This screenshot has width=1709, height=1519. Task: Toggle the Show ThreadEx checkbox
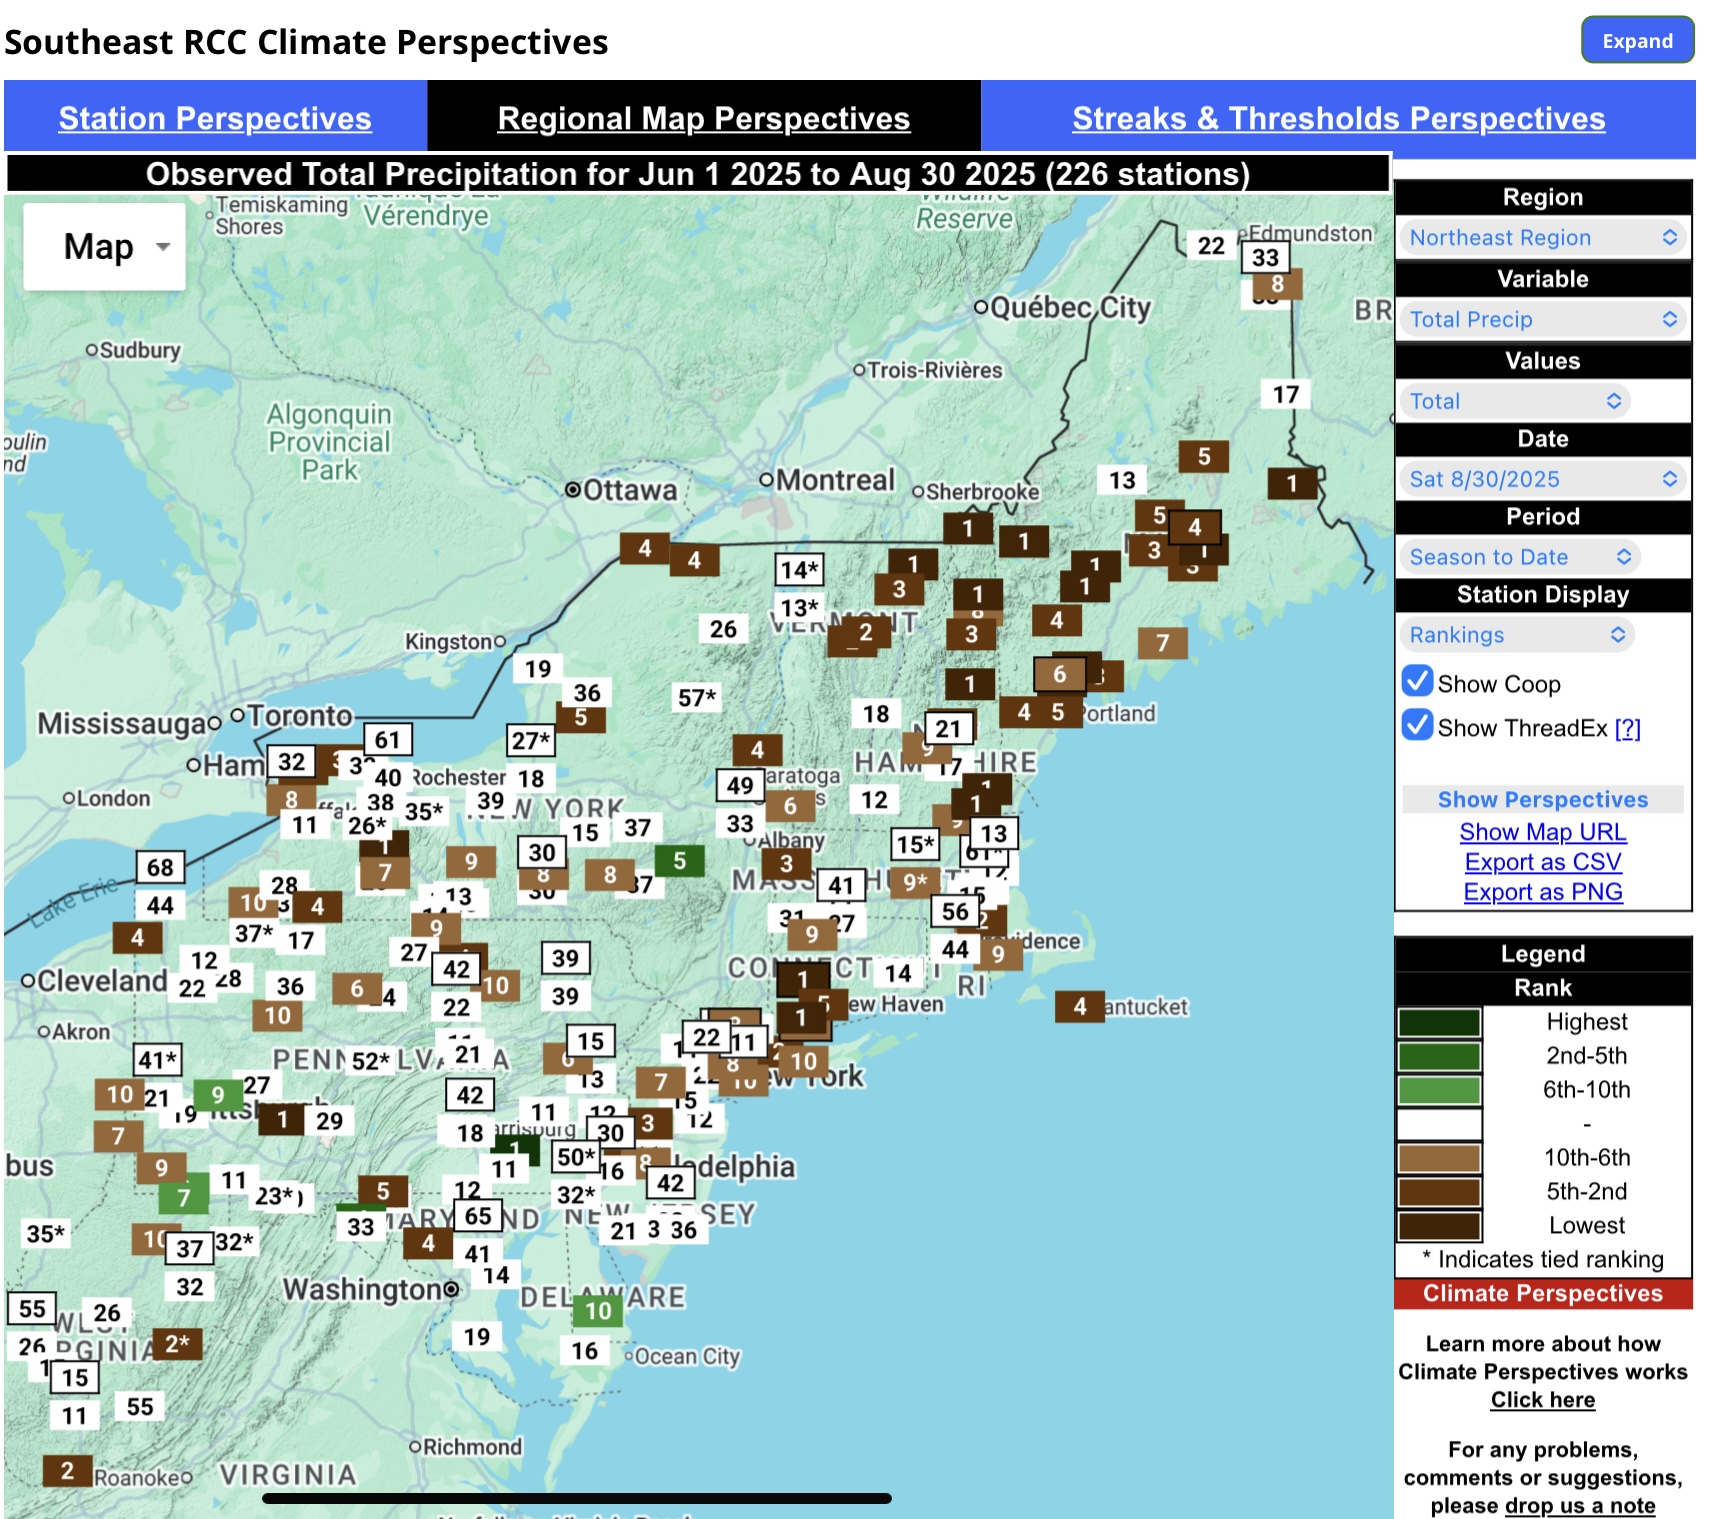click(x=1417, y=725)
